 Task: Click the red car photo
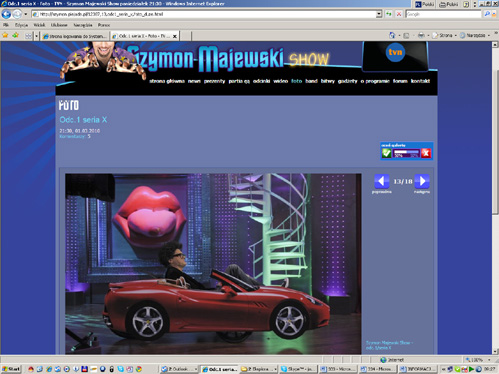[213, 264]
